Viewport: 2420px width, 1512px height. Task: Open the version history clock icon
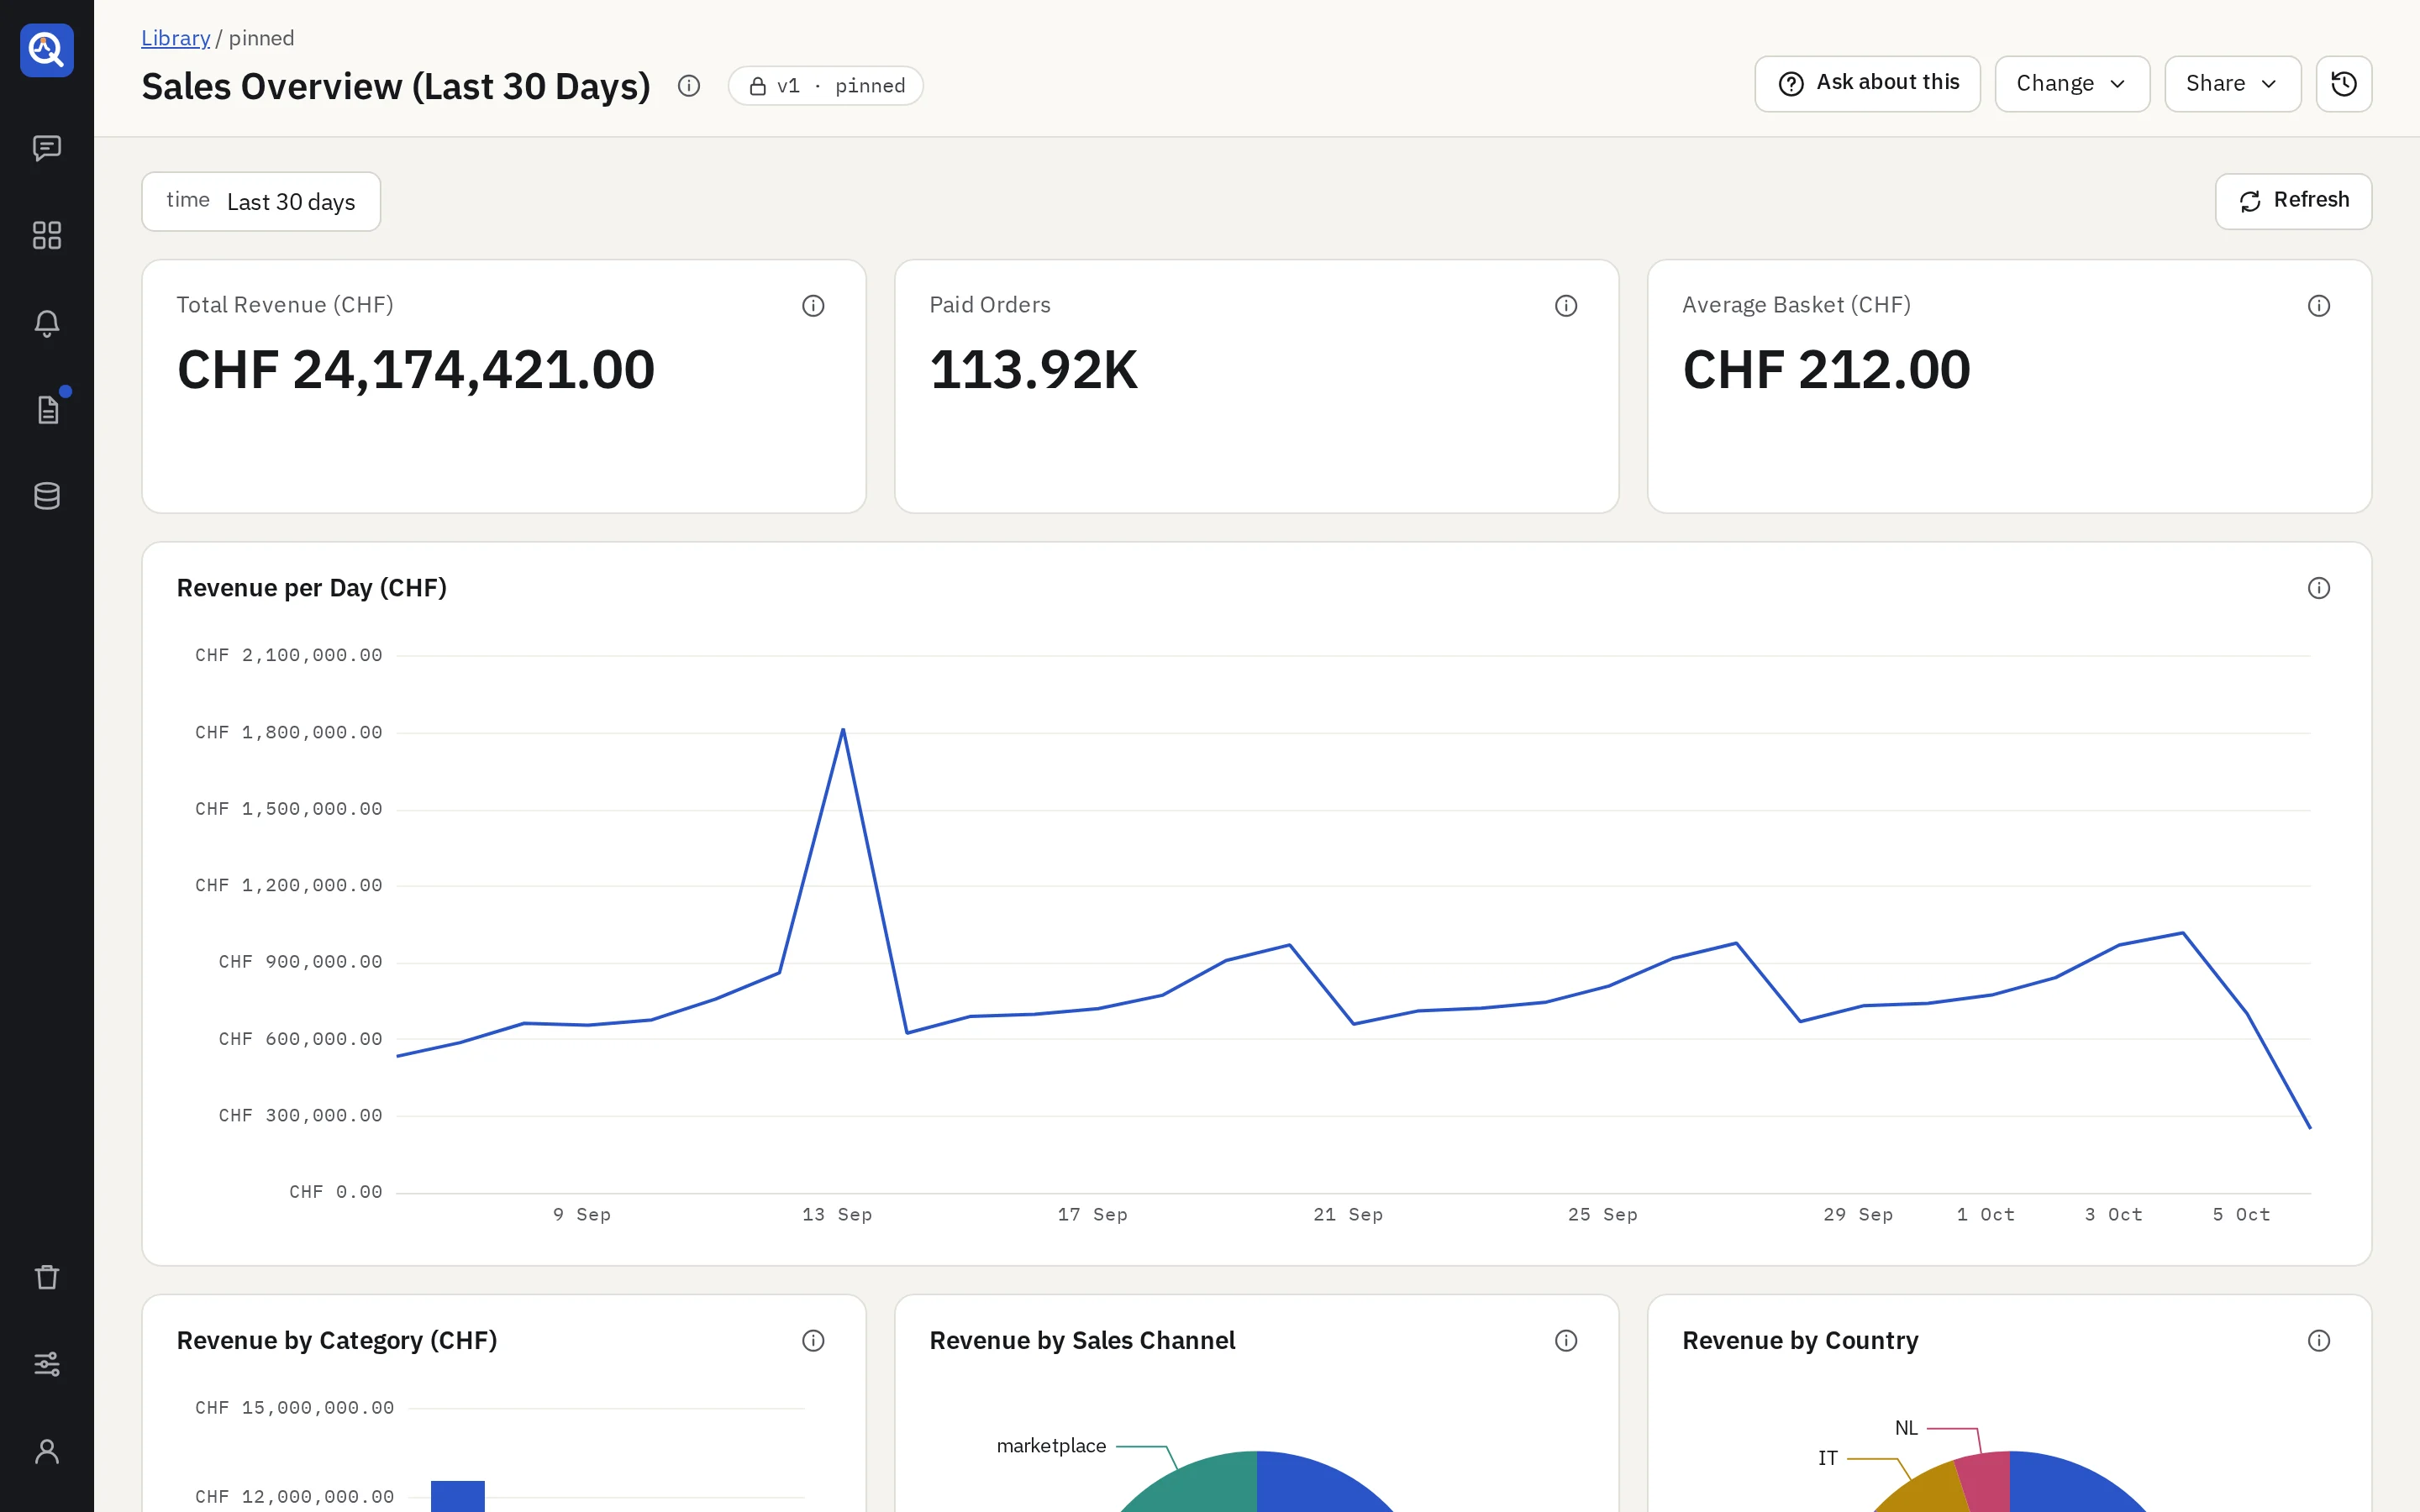(2344, 84)
